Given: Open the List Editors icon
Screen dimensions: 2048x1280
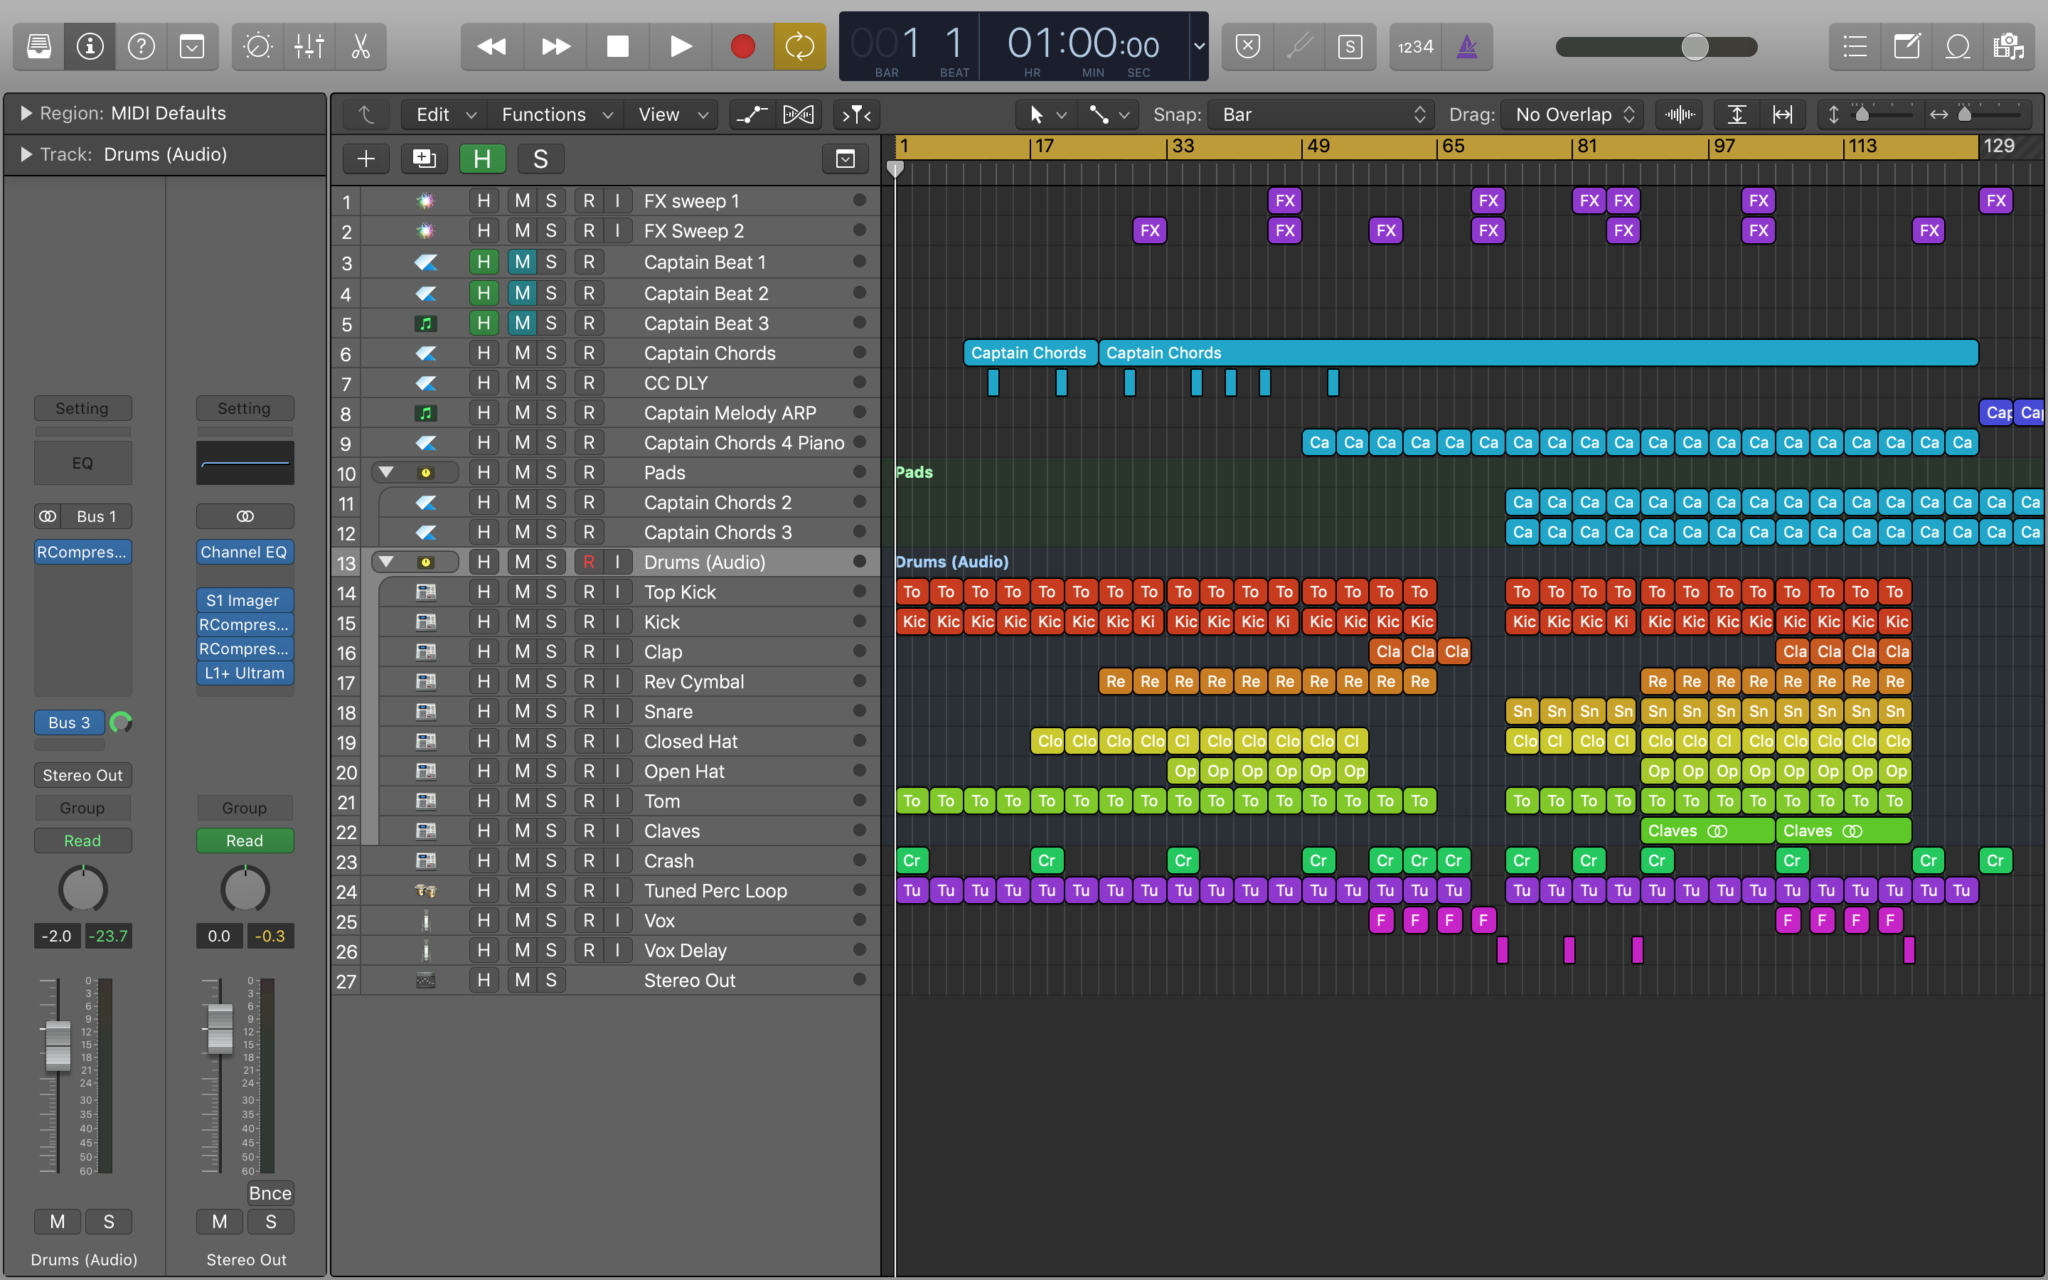Looking at the screenshot, I should [x=1855, y=46].
